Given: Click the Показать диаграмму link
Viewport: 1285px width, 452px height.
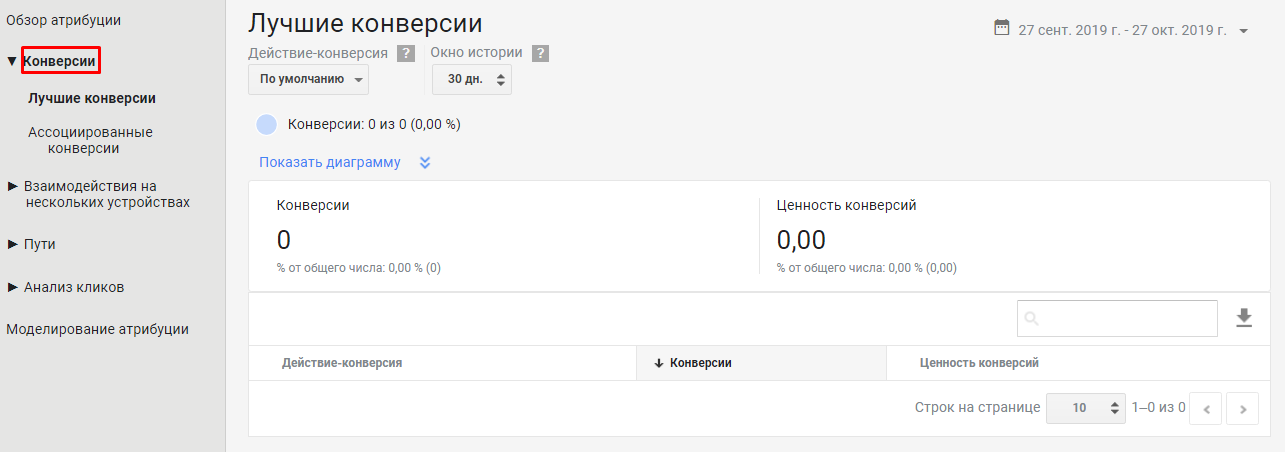Looking at the screenshot, I should 329,162.
